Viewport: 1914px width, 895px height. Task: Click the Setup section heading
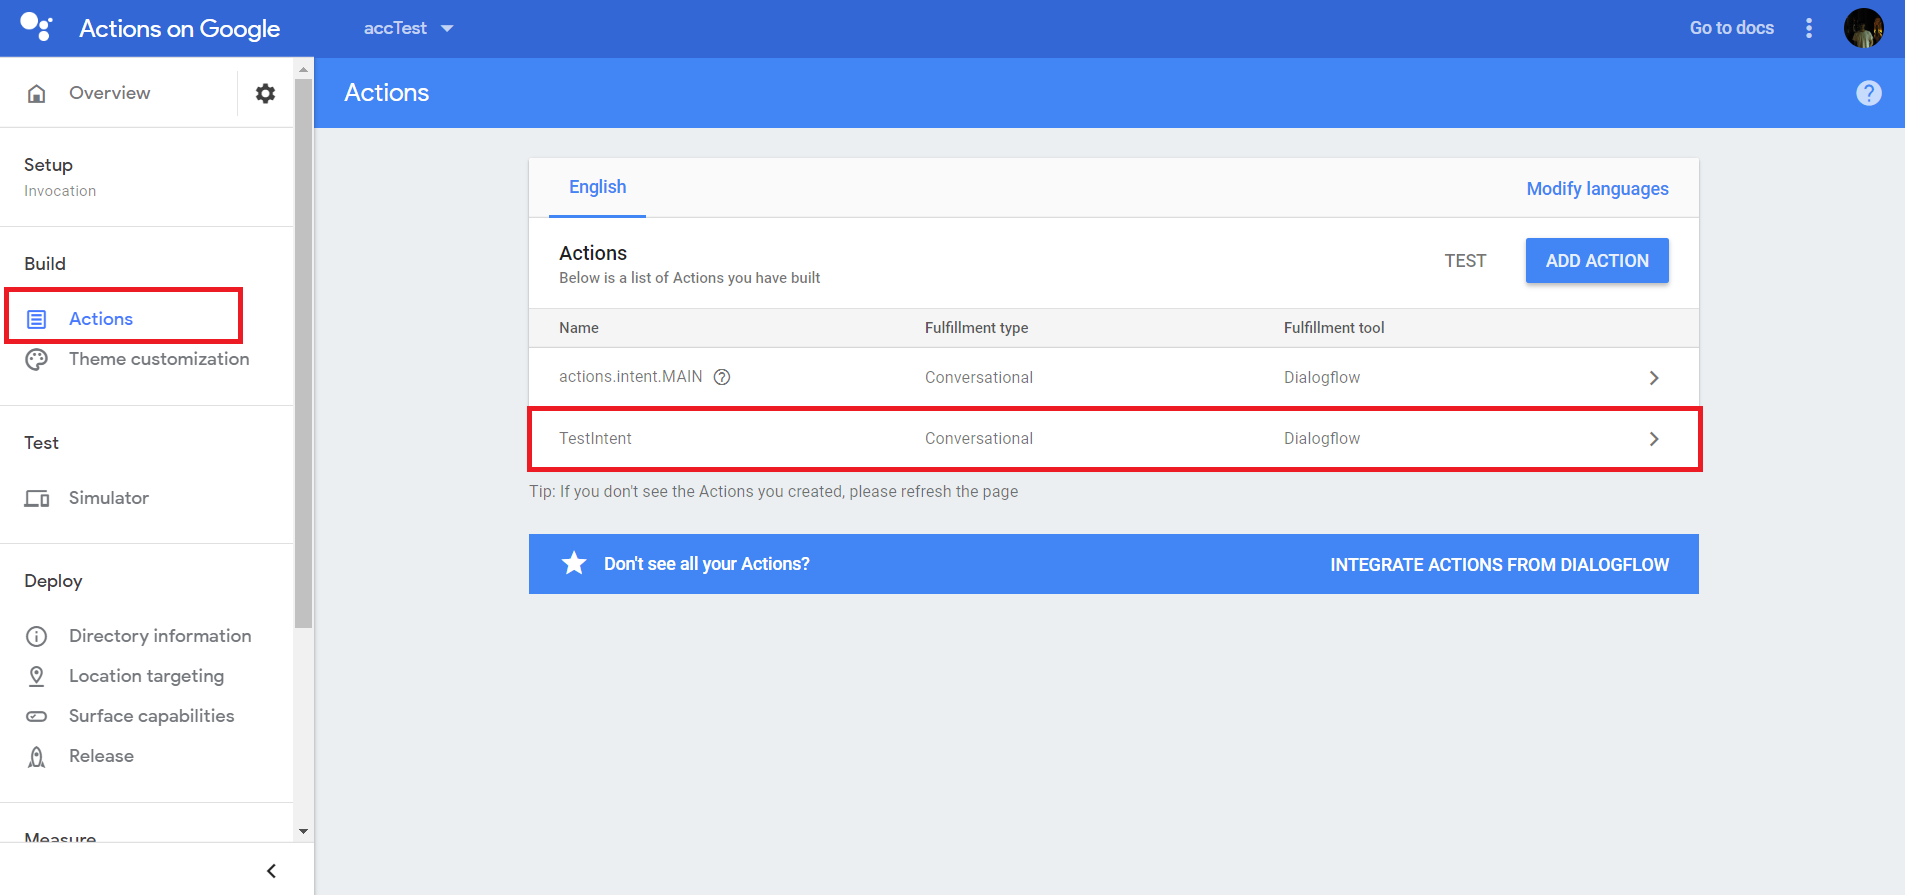pos(48,165)
